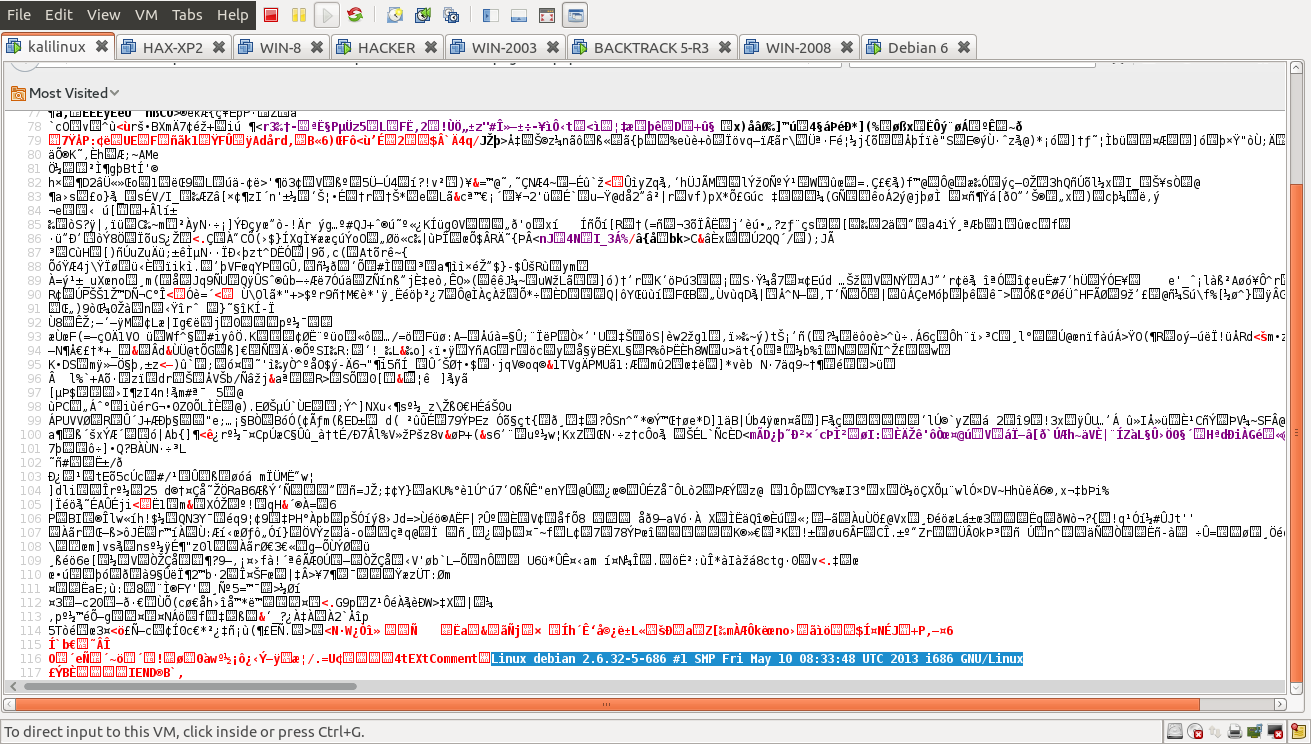The height and width of the screenshot is (744, 1311).
Task: Close the WIN-2008 tab
Action: click(846, 47)
